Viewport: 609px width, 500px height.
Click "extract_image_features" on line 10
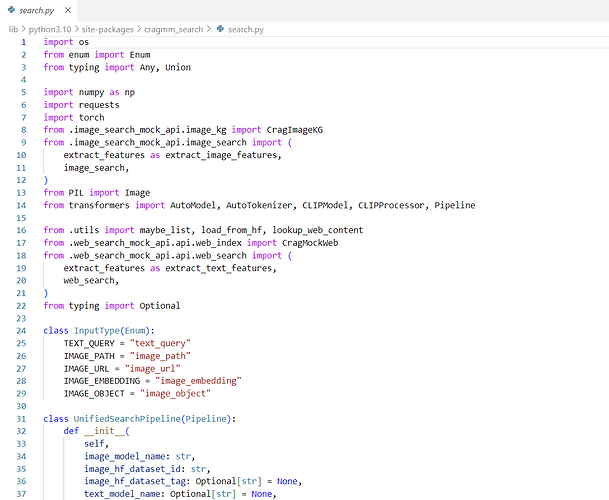click(x=221, y=155)
